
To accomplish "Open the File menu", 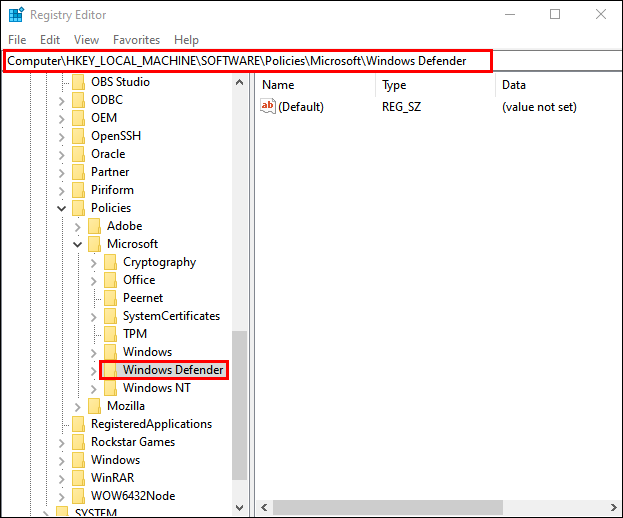I will coord(17,40).
